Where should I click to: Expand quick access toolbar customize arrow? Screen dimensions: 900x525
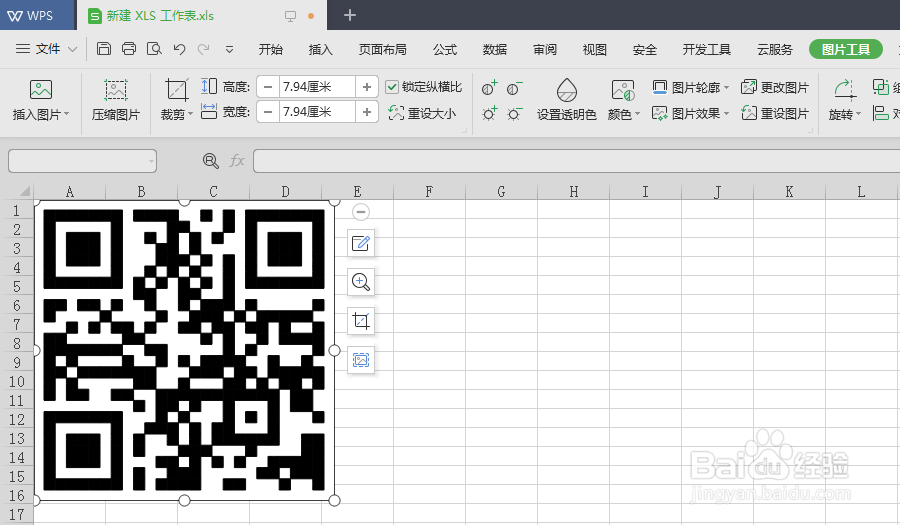229,49
